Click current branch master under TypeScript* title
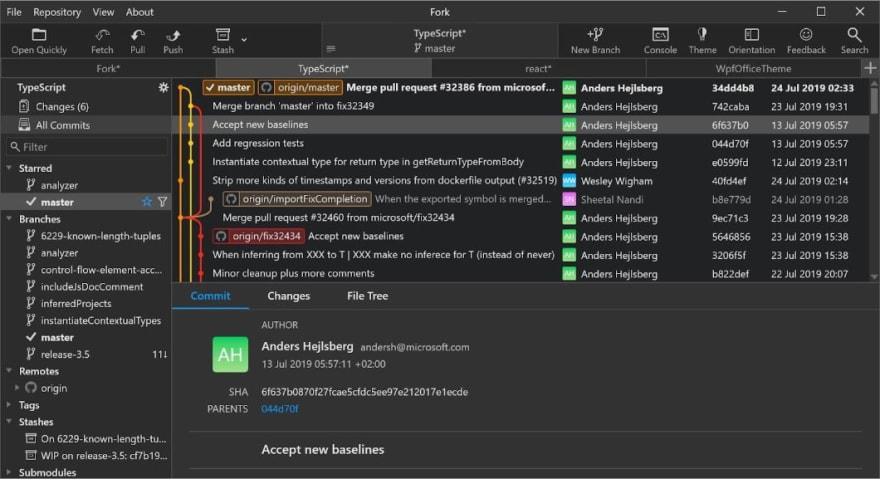 point(435,49)
